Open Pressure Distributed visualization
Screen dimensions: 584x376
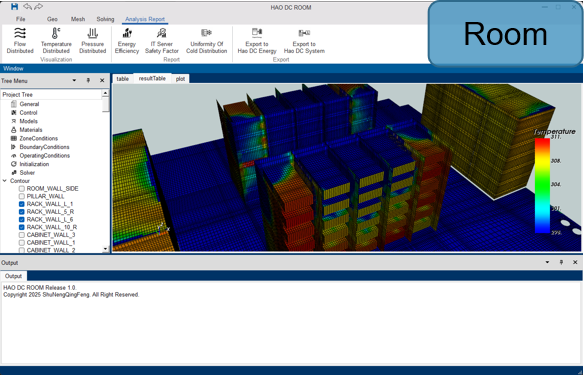tap(92, 40)
